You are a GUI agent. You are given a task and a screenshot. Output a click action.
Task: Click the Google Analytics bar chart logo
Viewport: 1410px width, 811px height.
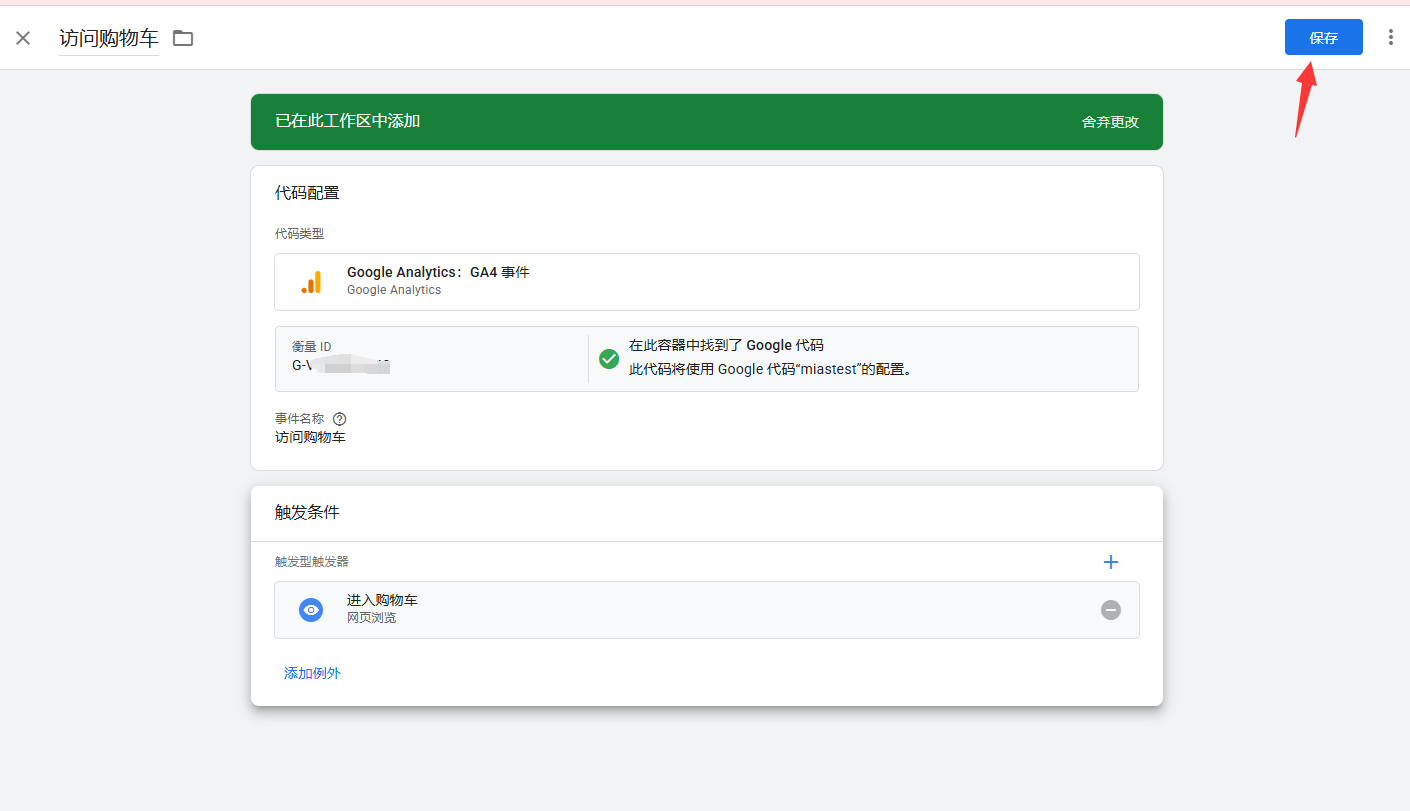tap(311, 283)
